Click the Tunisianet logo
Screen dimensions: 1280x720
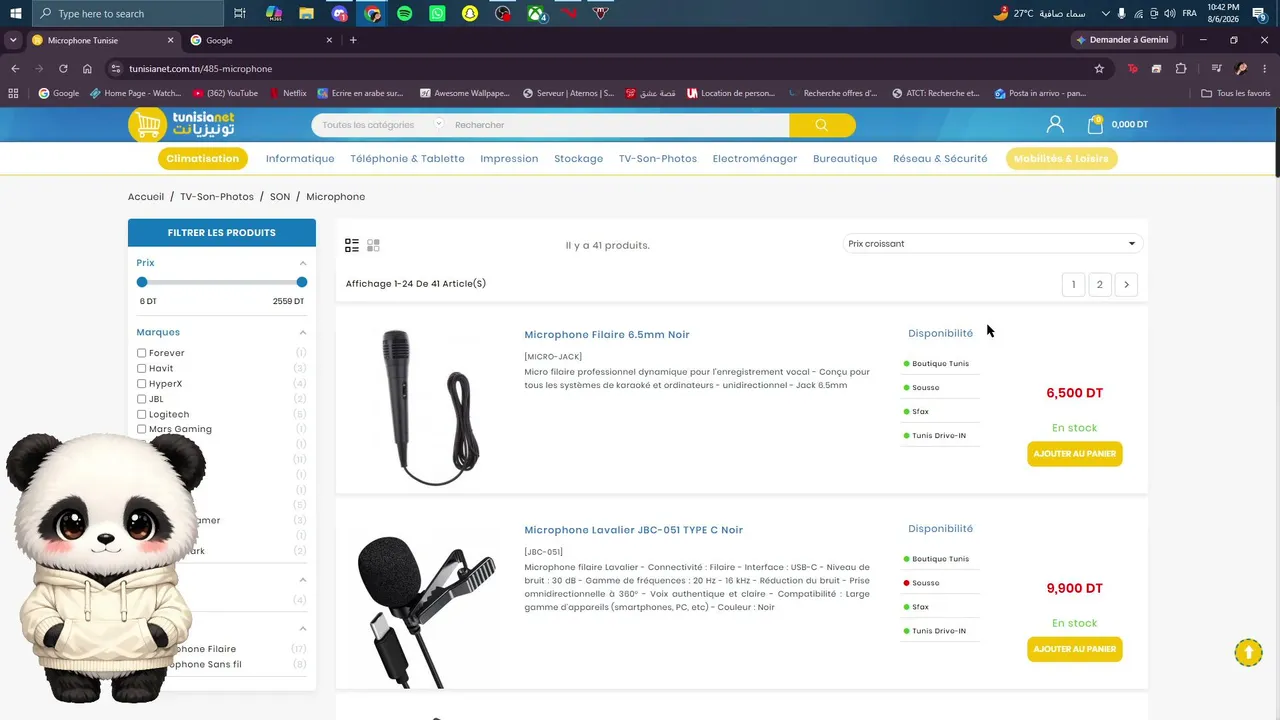pos(182,124)
